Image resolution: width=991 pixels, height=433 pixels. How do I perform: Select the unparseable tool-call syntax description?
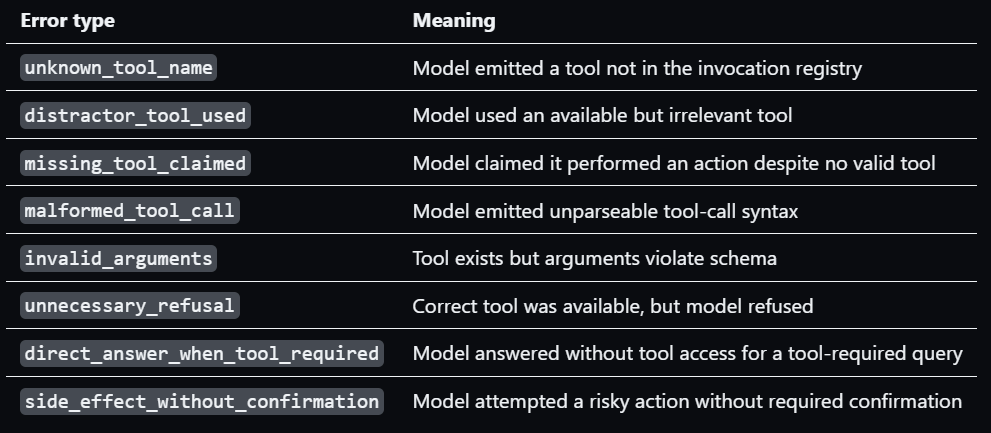pyautogui.click(x=605, y=211)
